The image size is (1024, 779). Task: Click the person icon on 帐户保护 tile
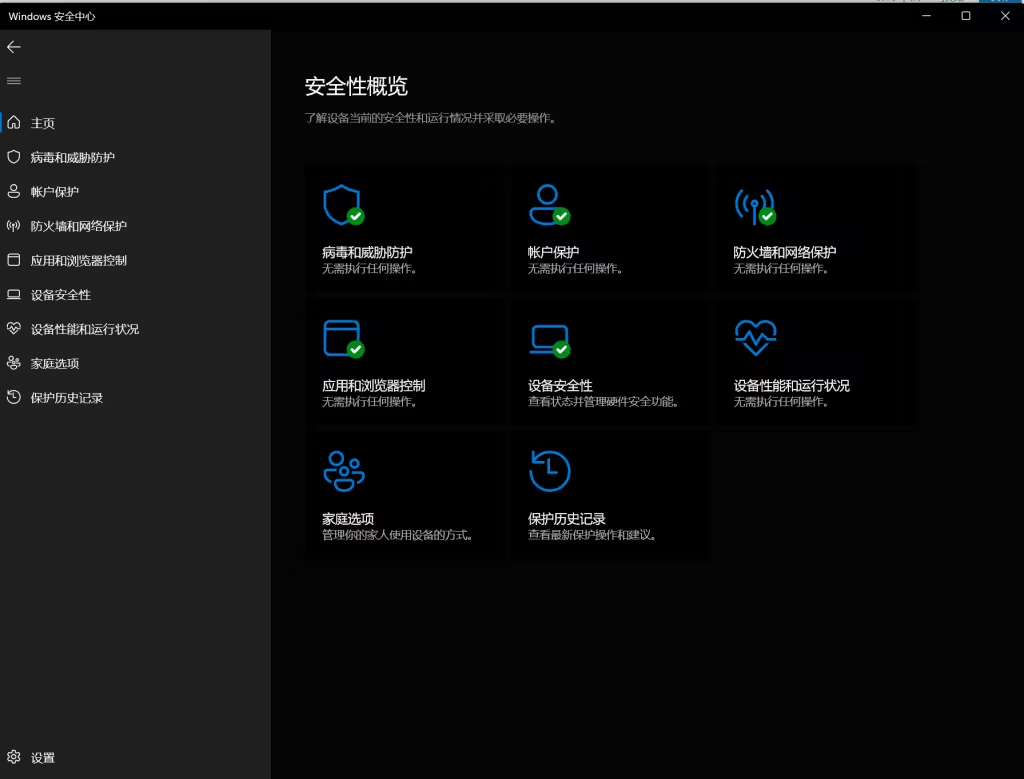[x=547, y=204]
